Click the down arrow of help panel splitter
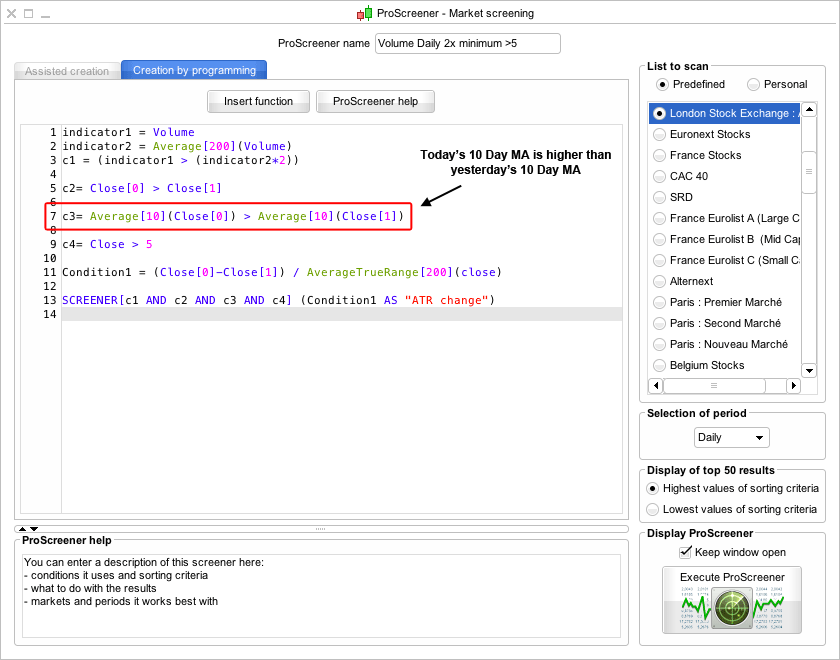The width and height of the screenshot is (840, 660). point(33,528)
